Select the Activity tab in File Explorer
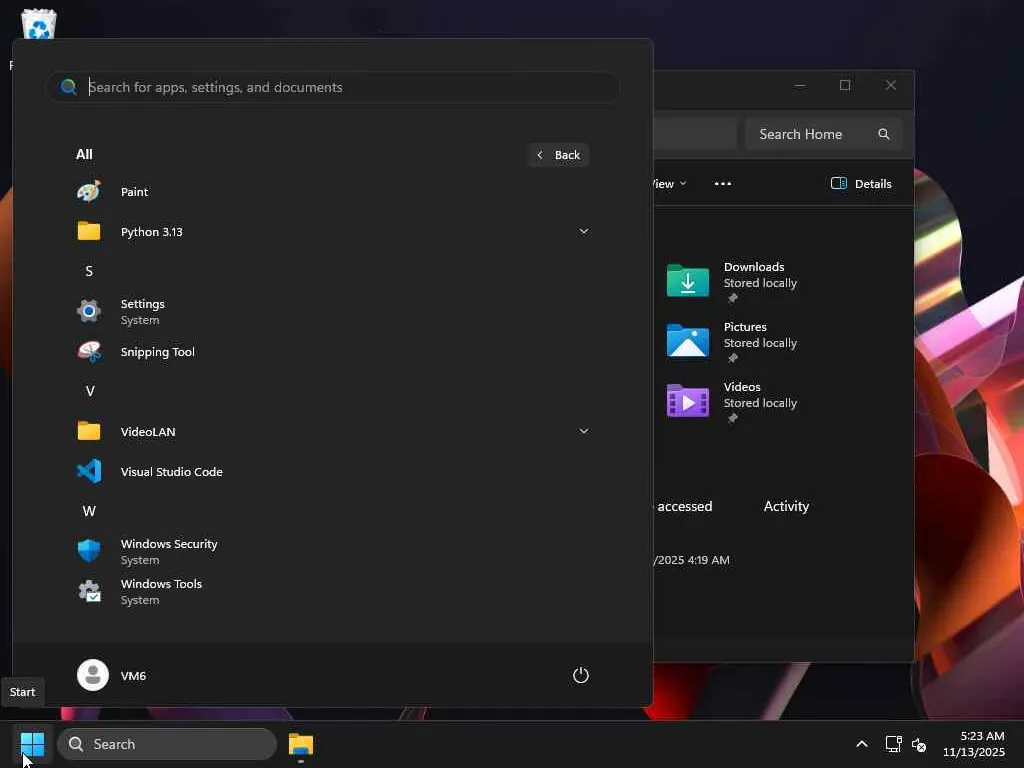 [x=786, y=506]
